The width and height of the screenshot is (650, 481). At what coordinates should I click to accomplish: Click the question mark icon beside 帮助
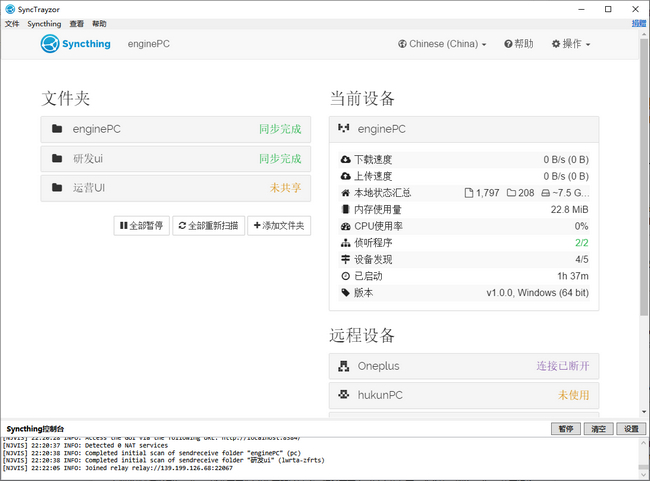(x=508, y=44)
